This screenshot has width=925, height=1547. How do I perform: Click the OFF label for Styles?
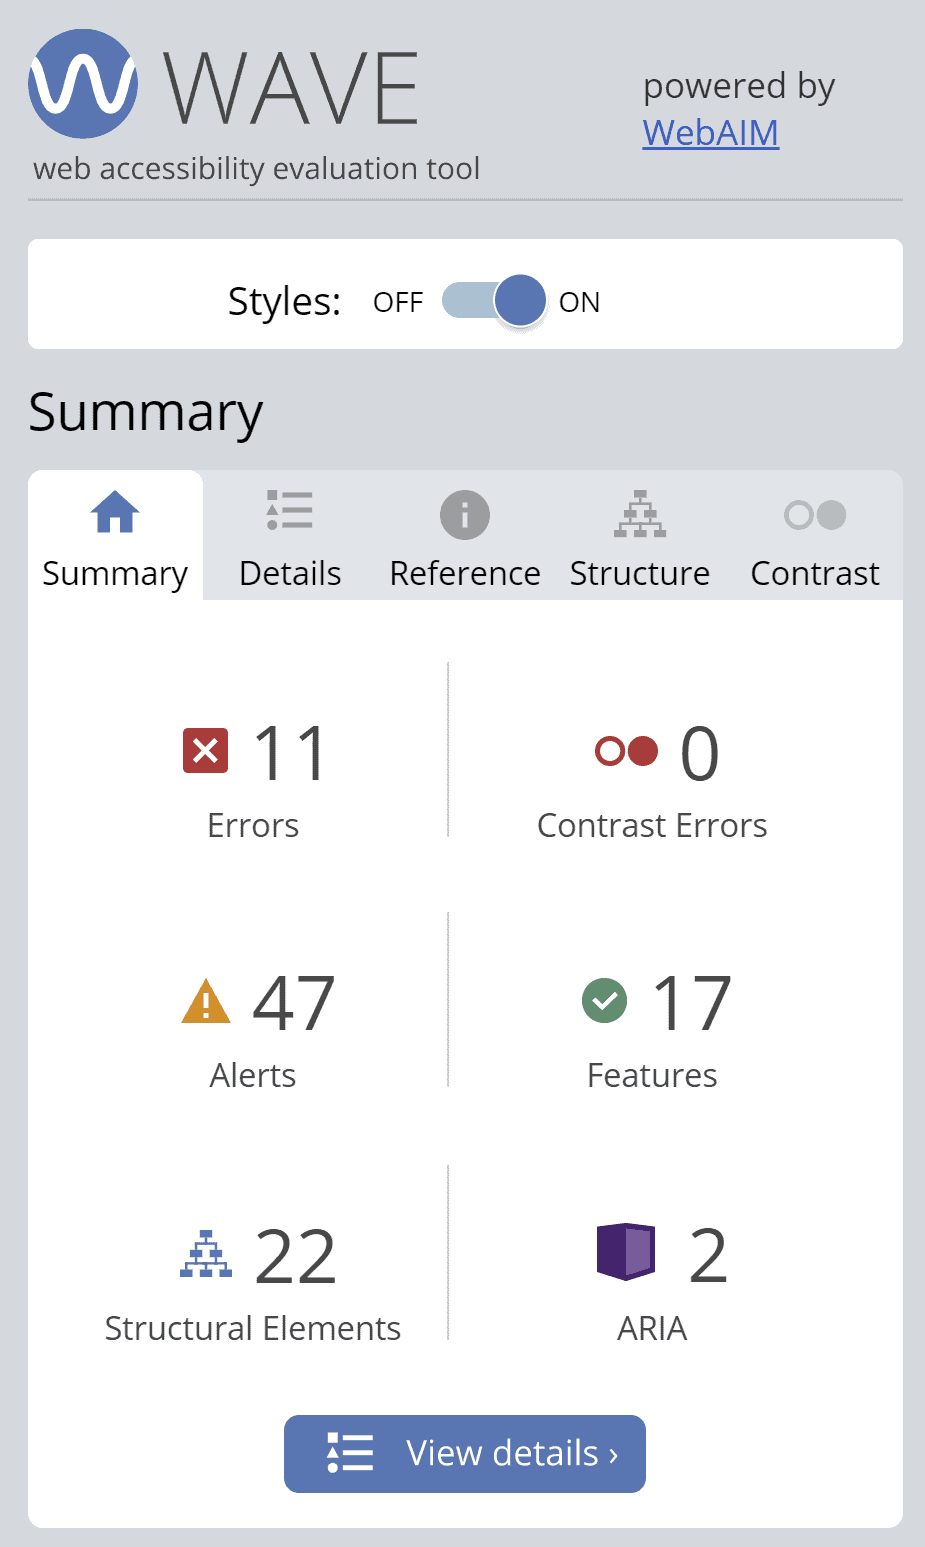tap(398, 302)
